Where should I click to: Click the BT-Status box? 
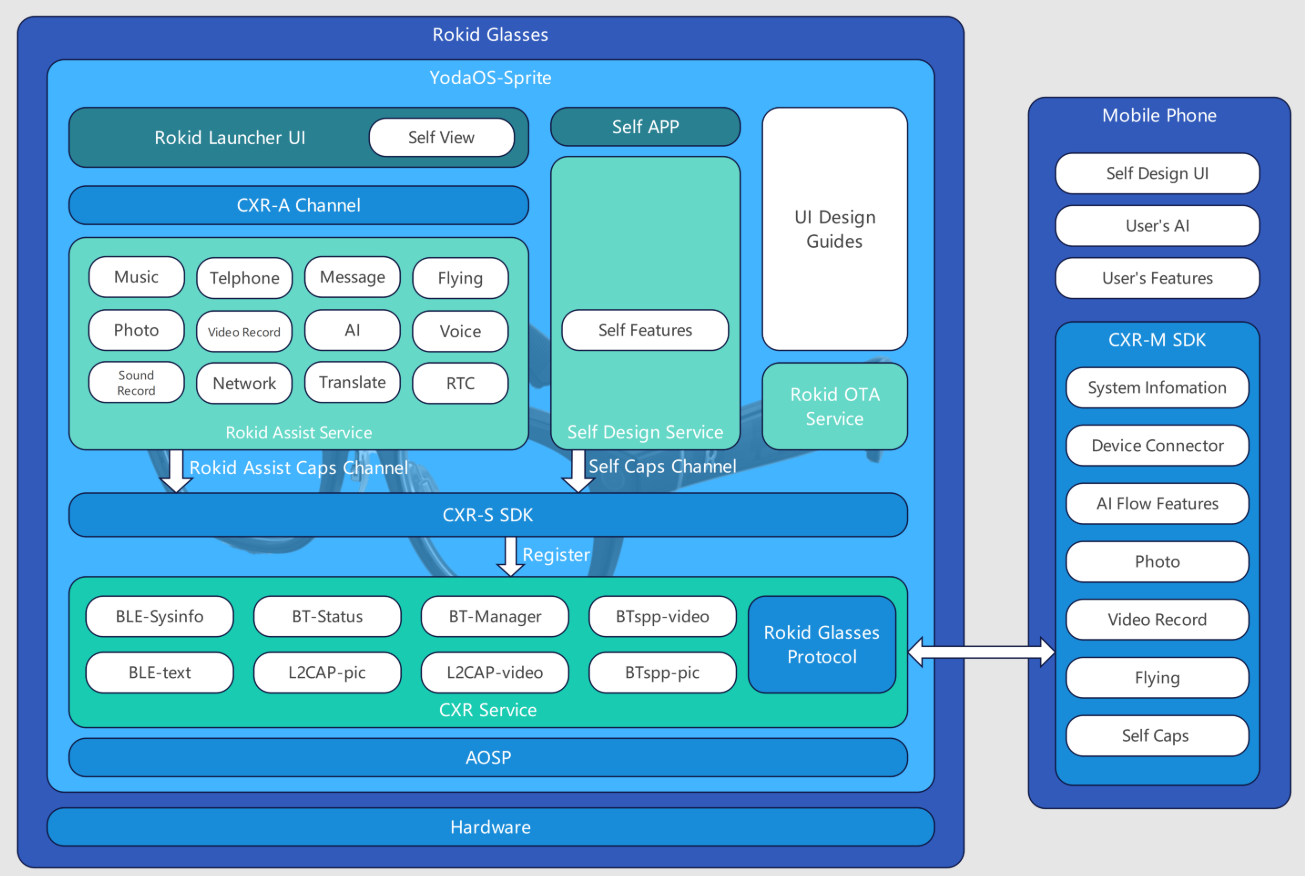(x=327, y=617)
